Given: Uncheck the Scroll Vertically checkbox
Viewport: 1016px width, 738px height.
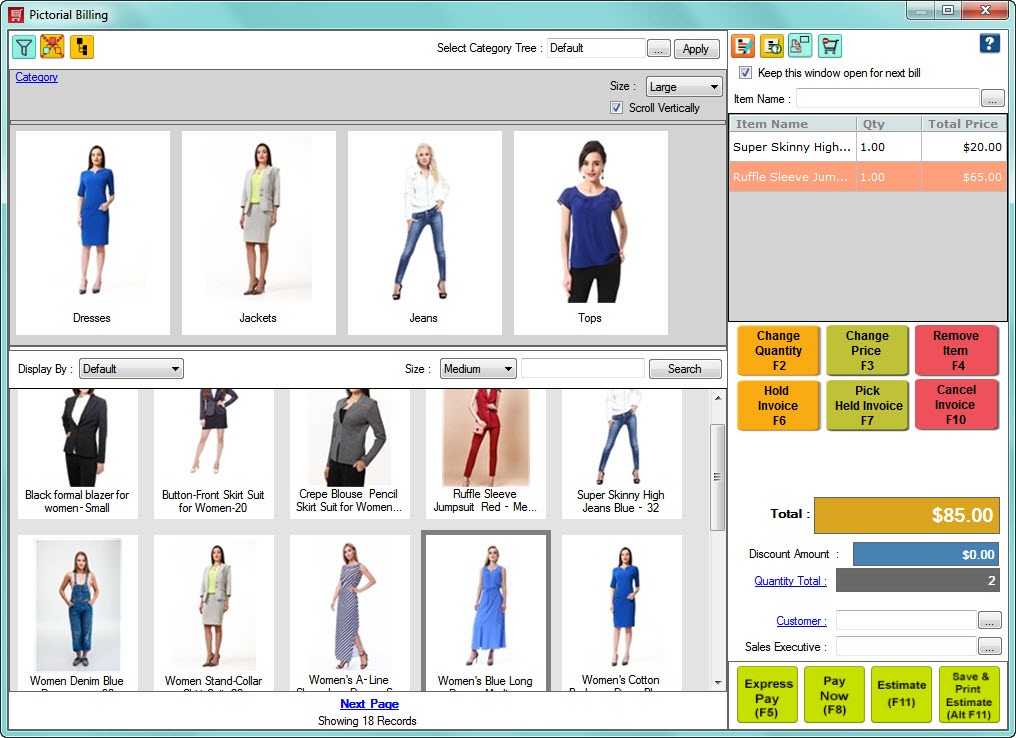Looking at the screenshot, I should (617, 108).
